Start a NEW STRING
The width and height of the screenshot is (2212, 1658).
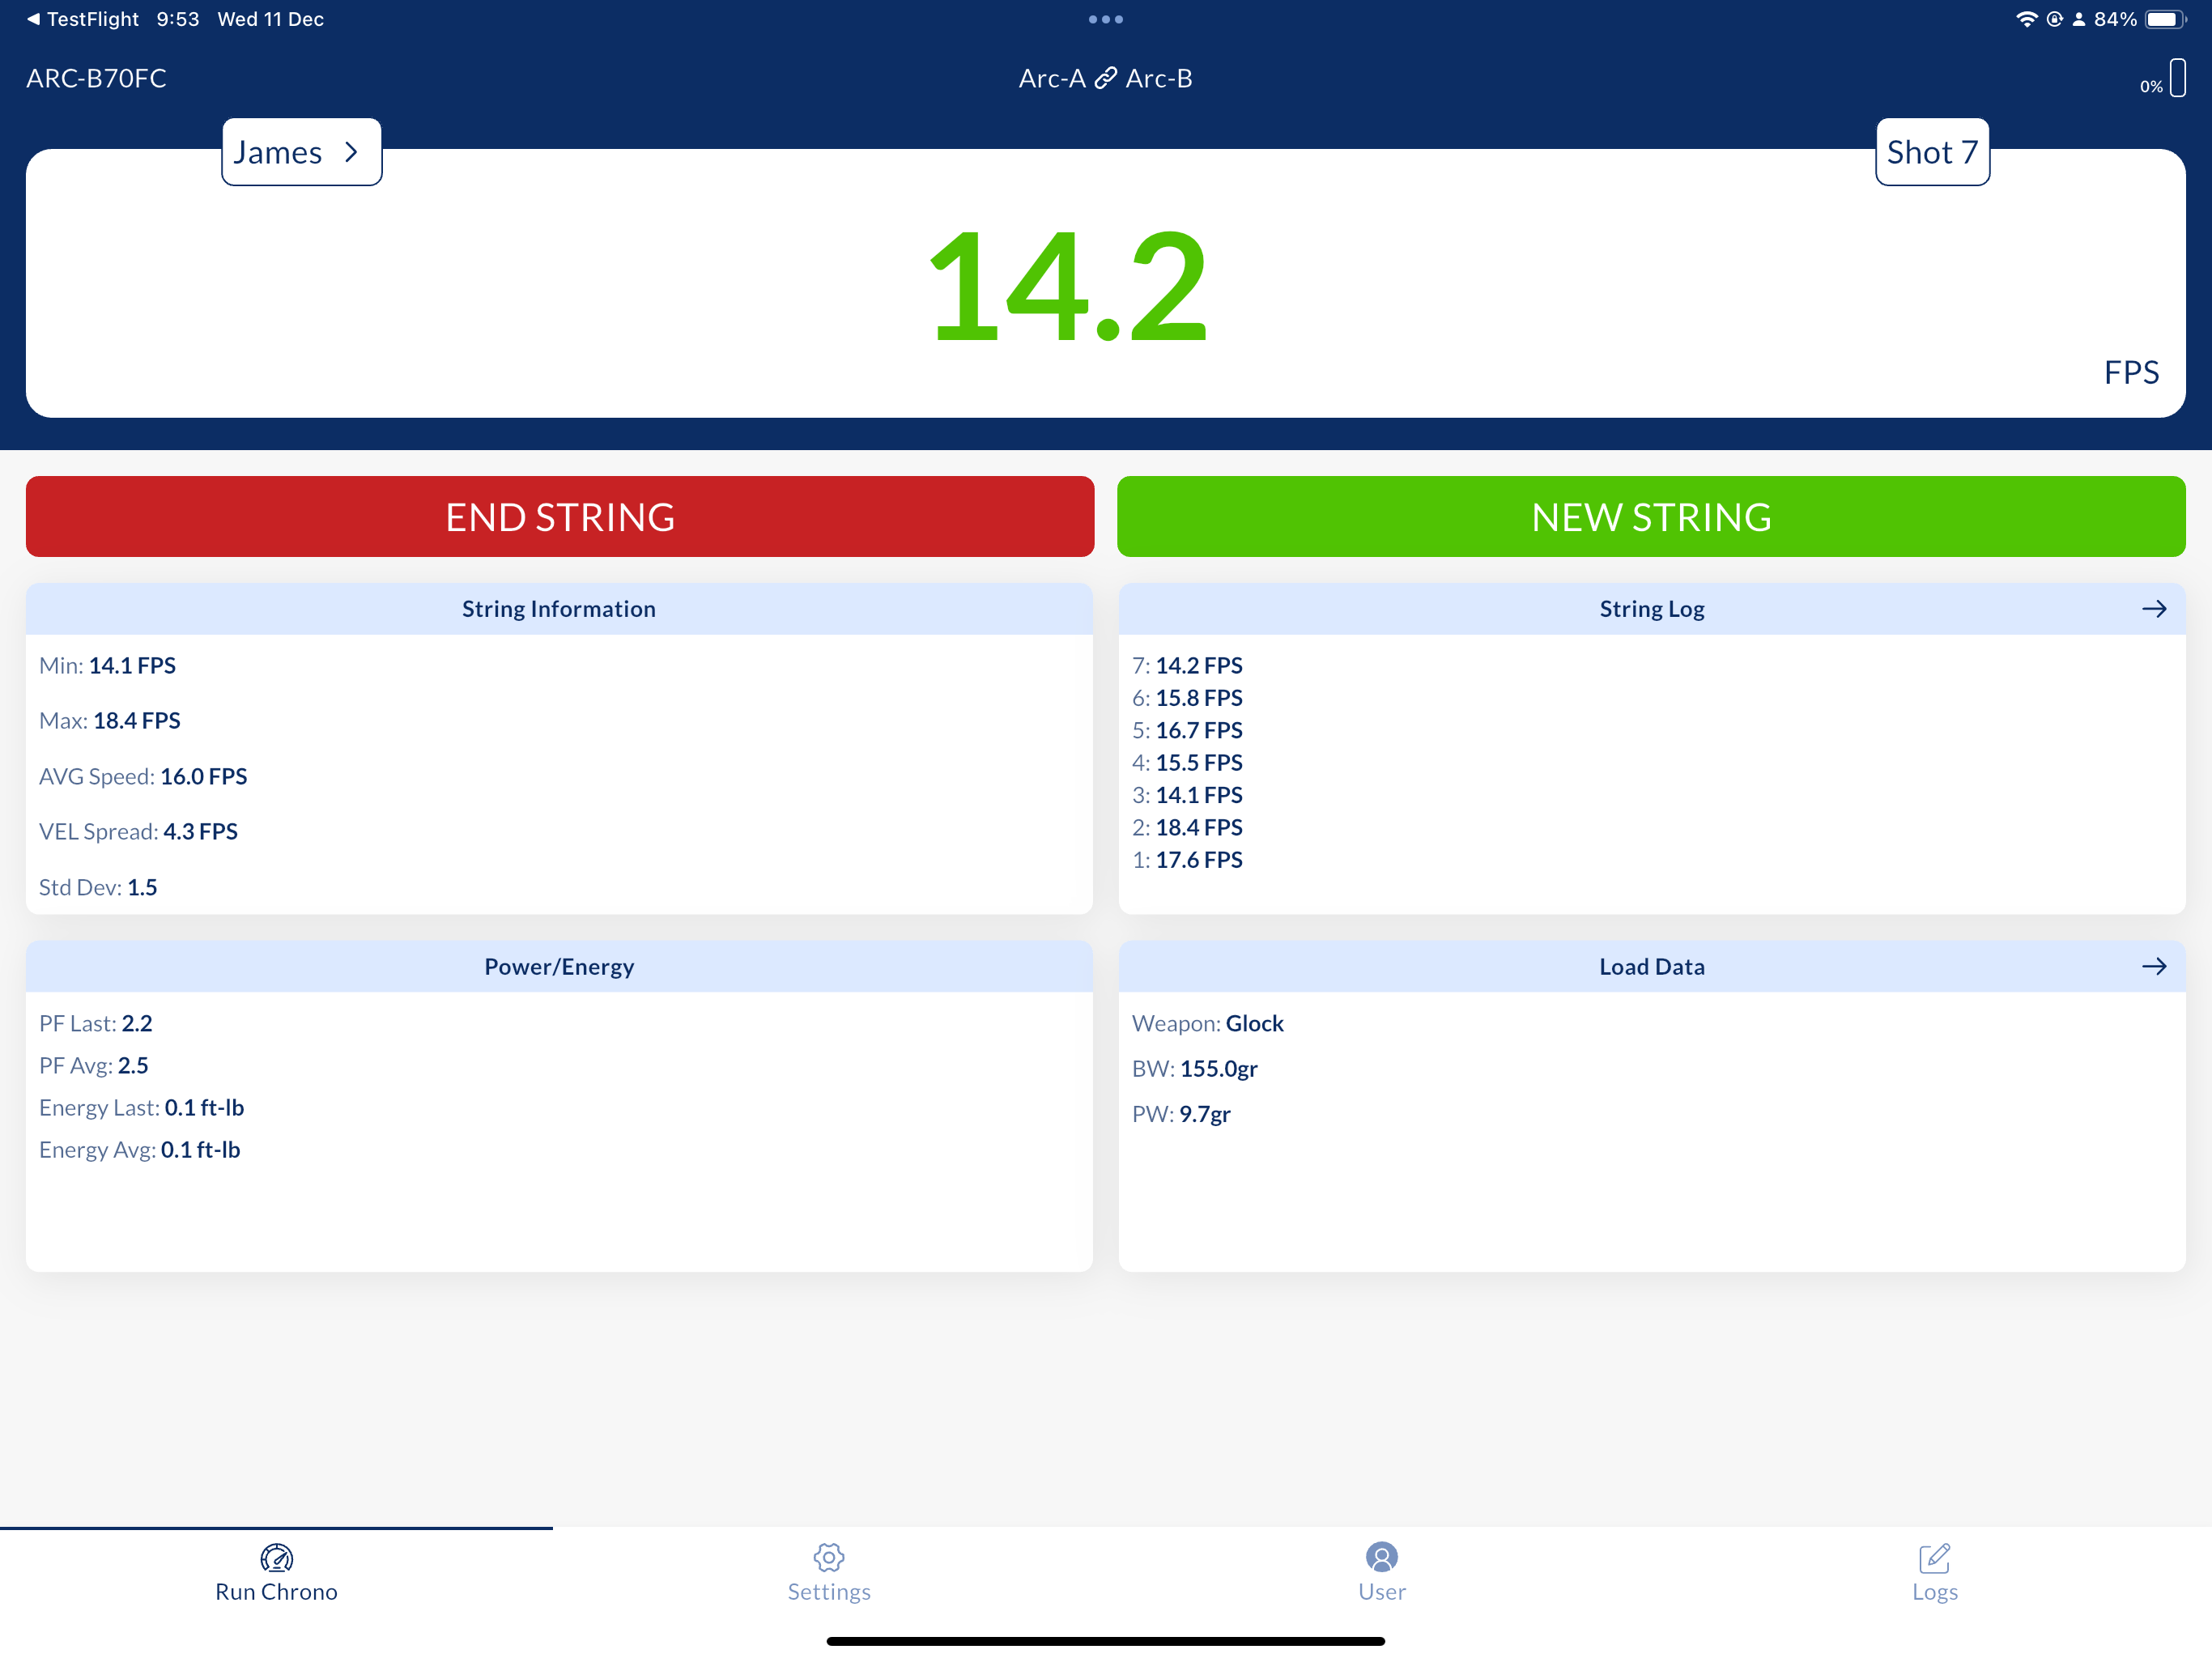coord(1651,516)
